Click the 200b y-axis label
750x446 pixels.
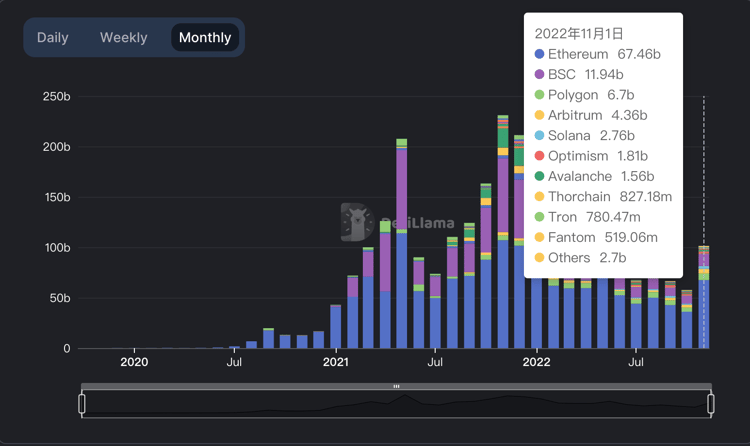[x=56, y=146]
